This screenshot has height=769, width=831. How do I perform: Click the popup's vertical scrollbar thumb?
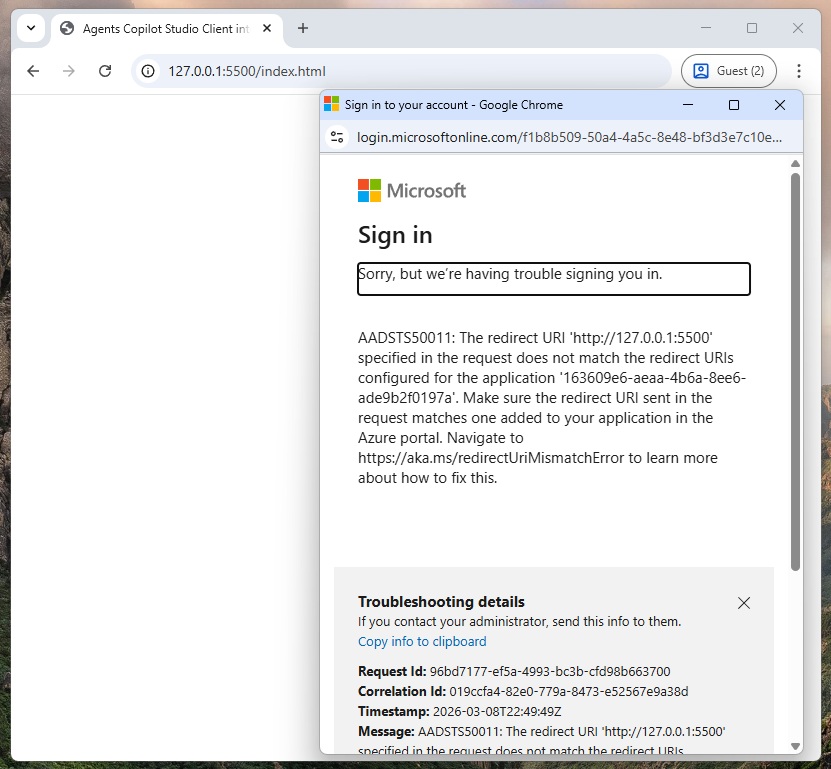pos(795,370)
